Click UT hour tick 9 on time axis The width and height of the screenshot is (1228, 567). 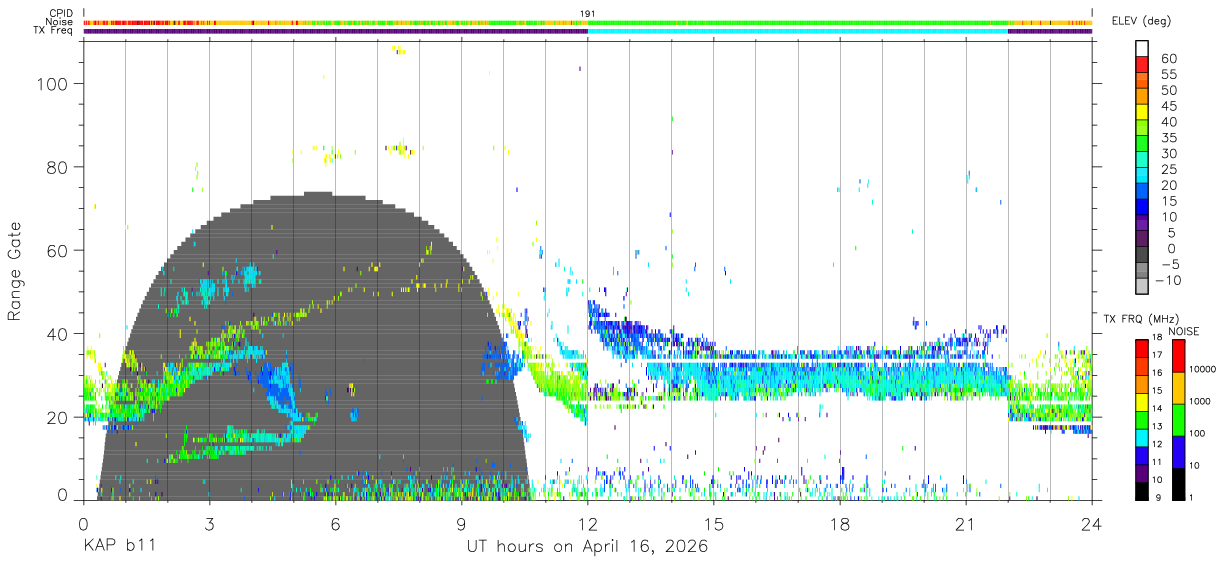461,523
